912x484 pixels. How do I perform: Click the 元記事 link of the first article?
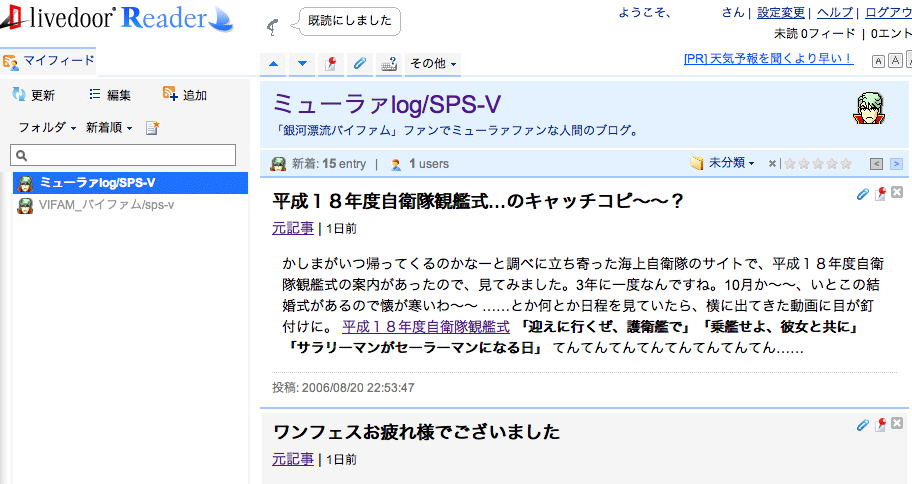293,228
